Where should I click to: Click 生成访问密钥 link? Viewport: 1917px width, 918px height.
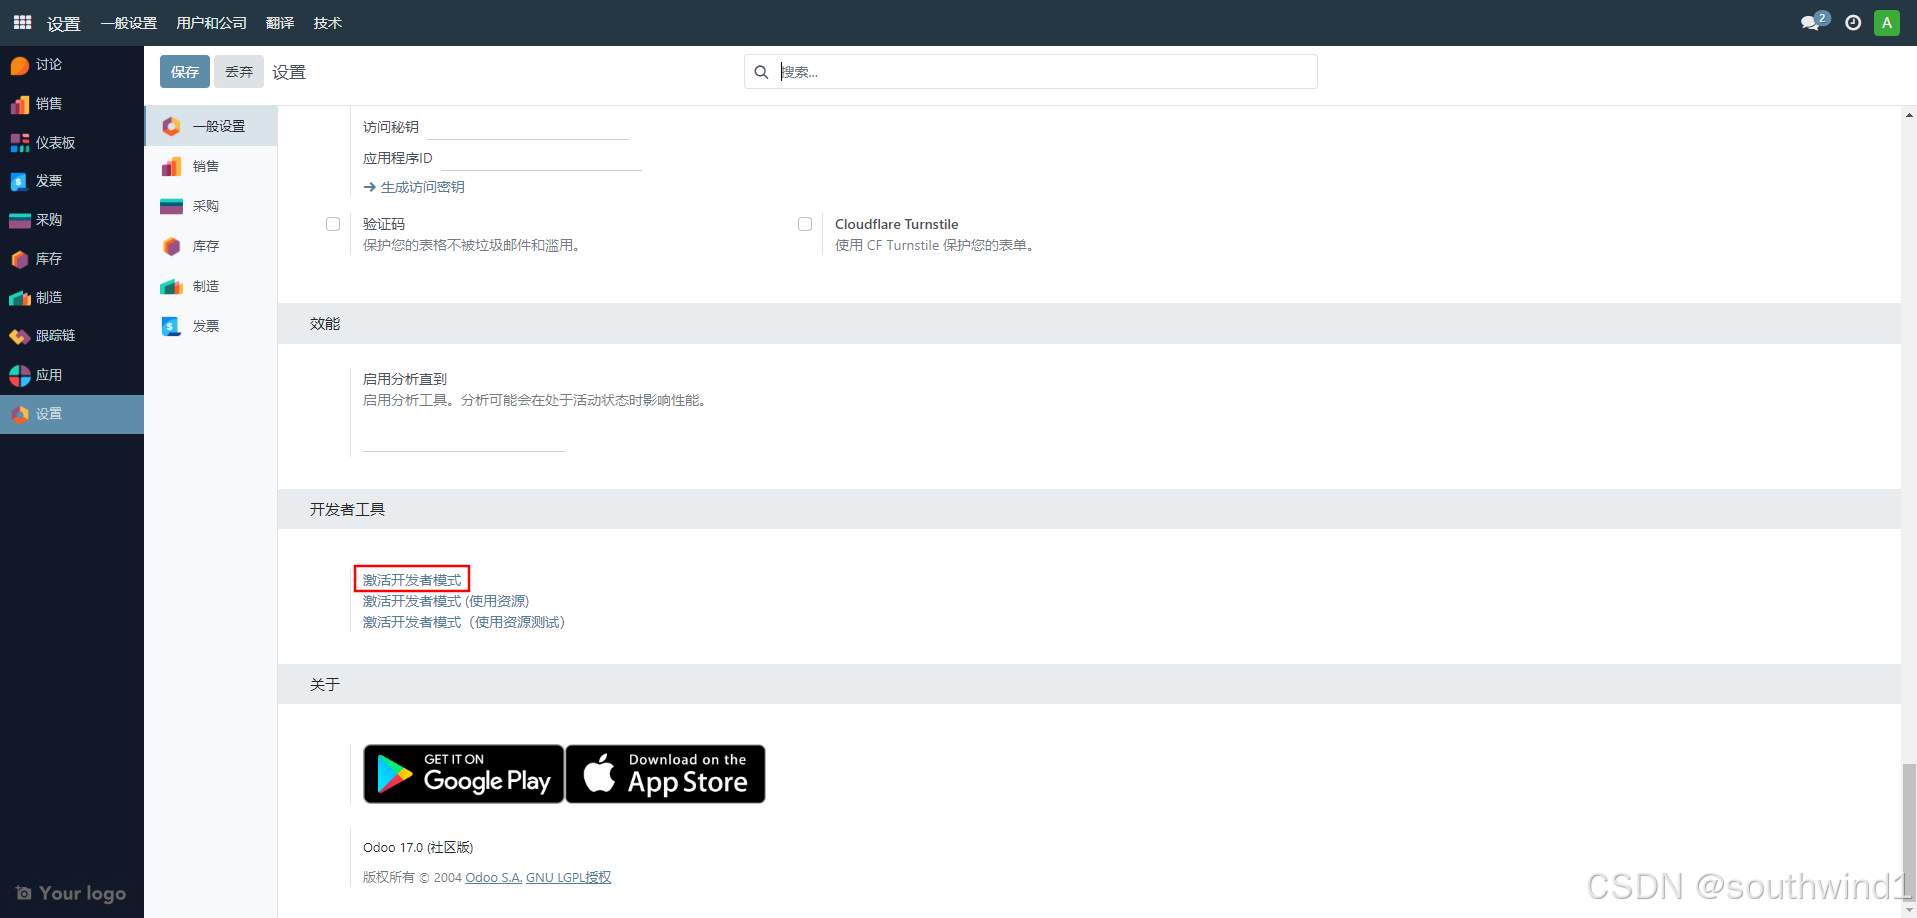[414, 187]
